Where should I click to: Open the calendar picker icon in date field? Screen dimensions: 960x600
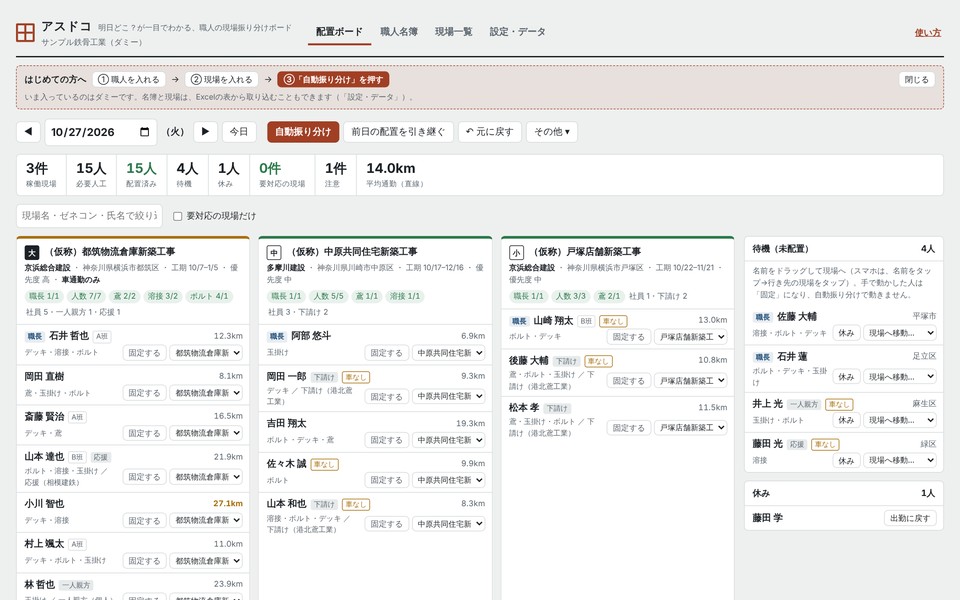pyautogui.click(x=144, y=132)
